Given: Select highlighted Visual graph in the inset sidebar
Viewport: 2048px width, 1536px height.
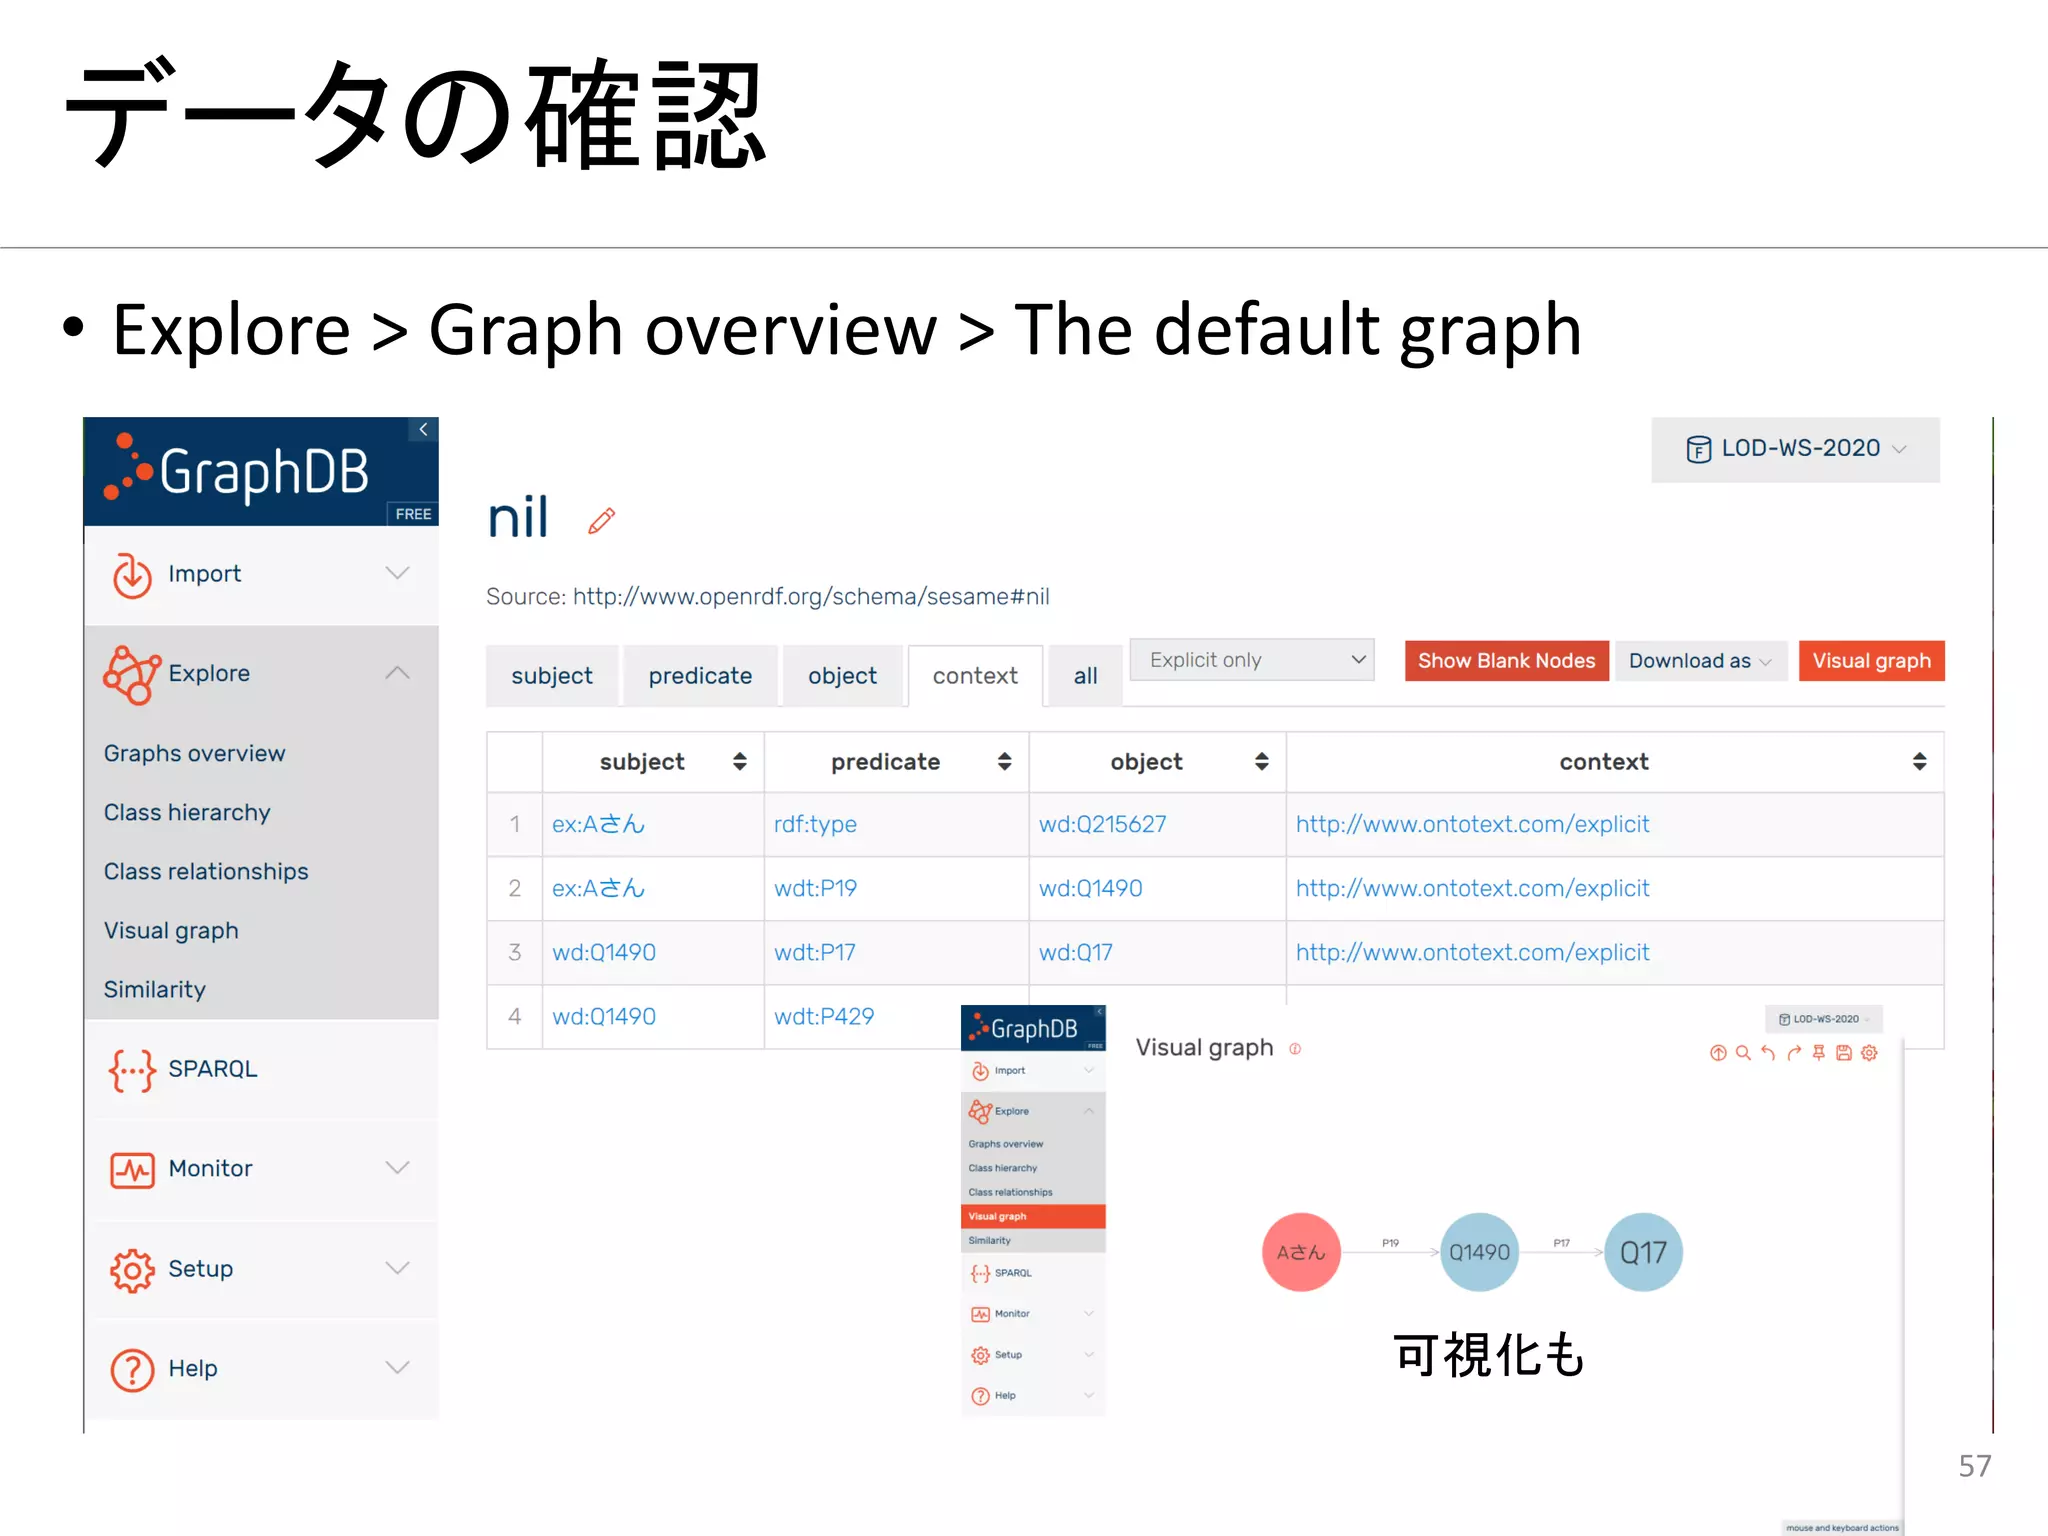Looking at the screenshot, I should tap(1033, 1216).
